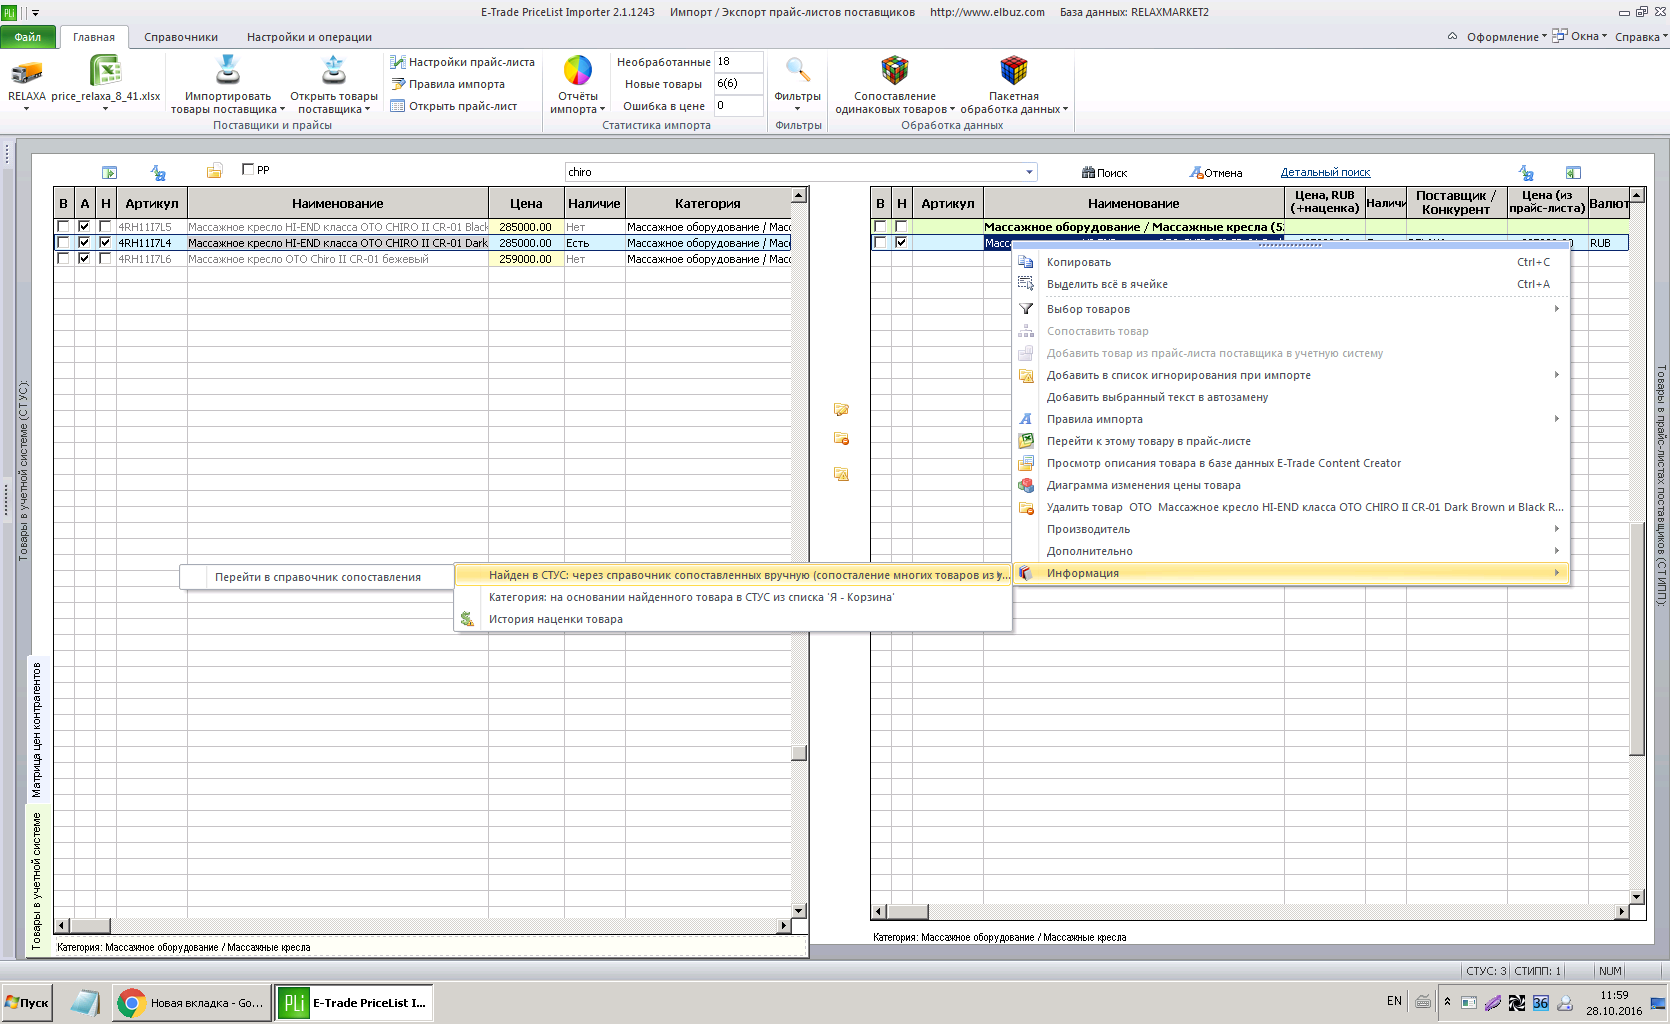This screenshot has height=1024, width=1670.
Task: Open the Оформление dropdown
Action: tap(1506, 37)
